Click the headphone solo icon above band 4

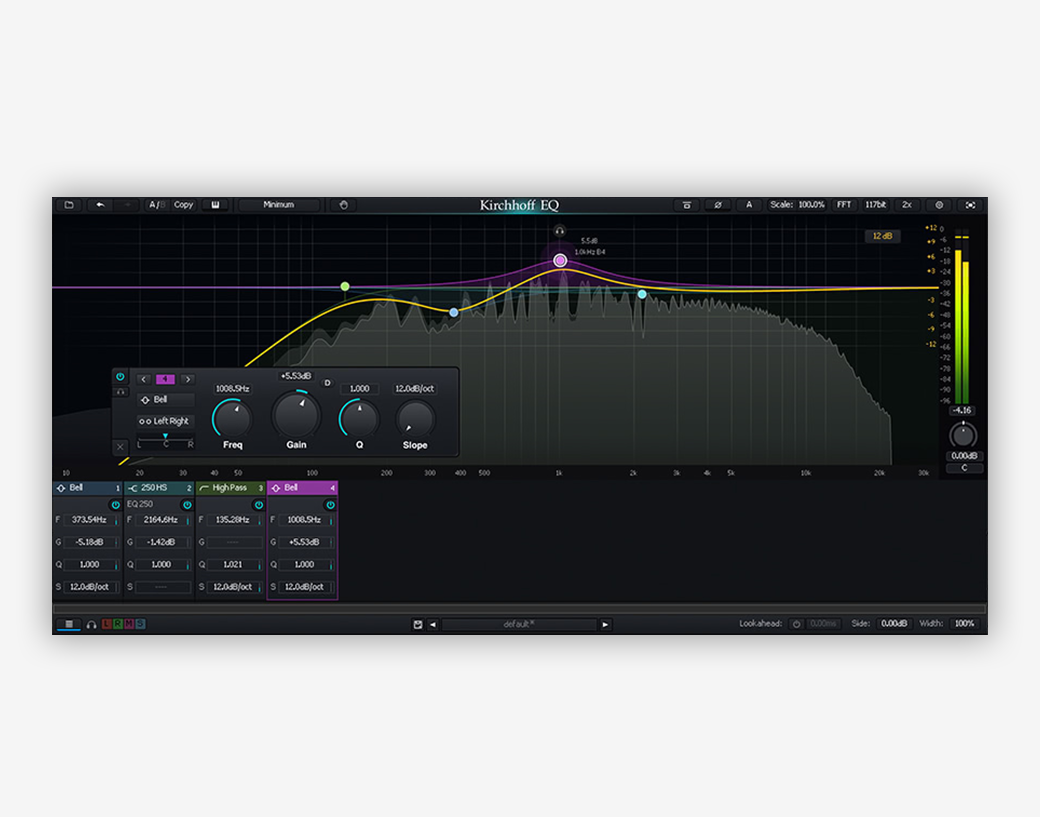point(560,231)
